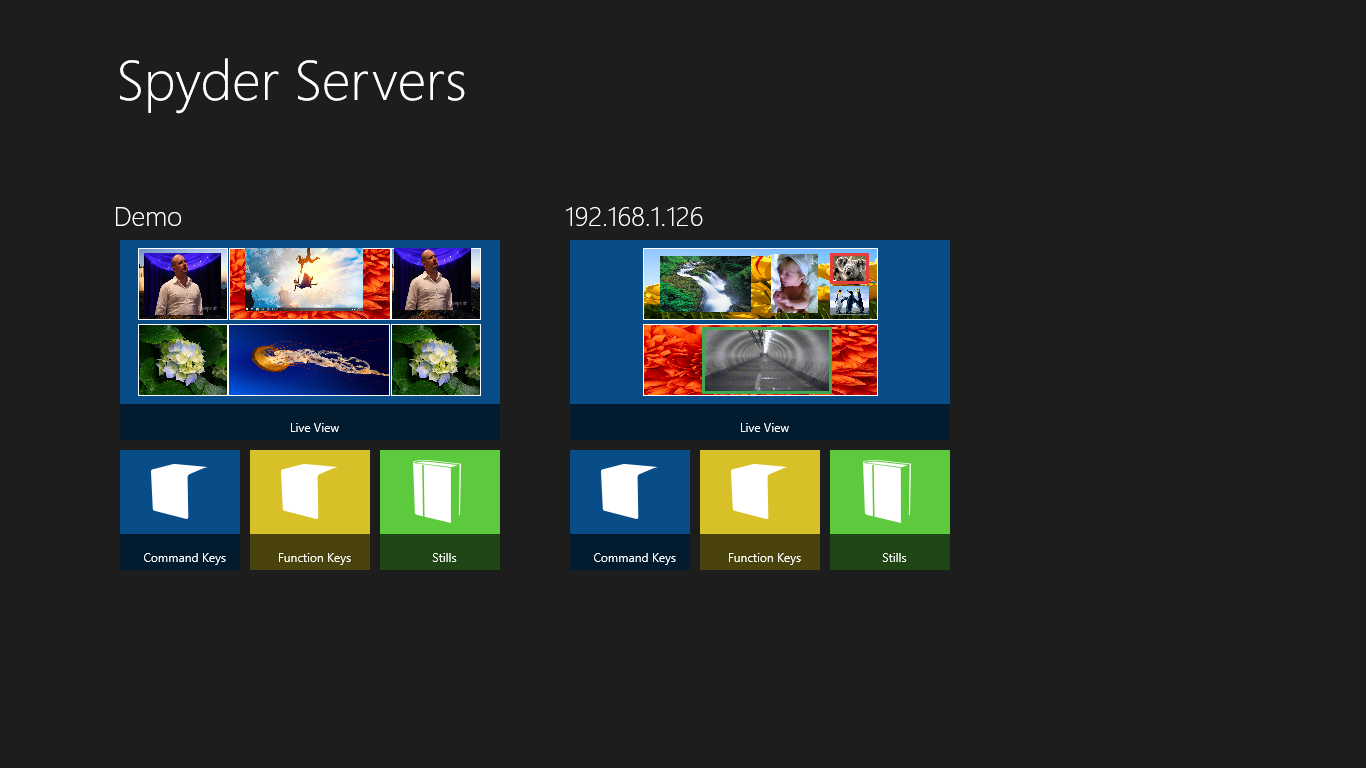This screenshot has width=1366, height=768.
Task: Click Function Keys label under Demo
Action: click(314, 558)
